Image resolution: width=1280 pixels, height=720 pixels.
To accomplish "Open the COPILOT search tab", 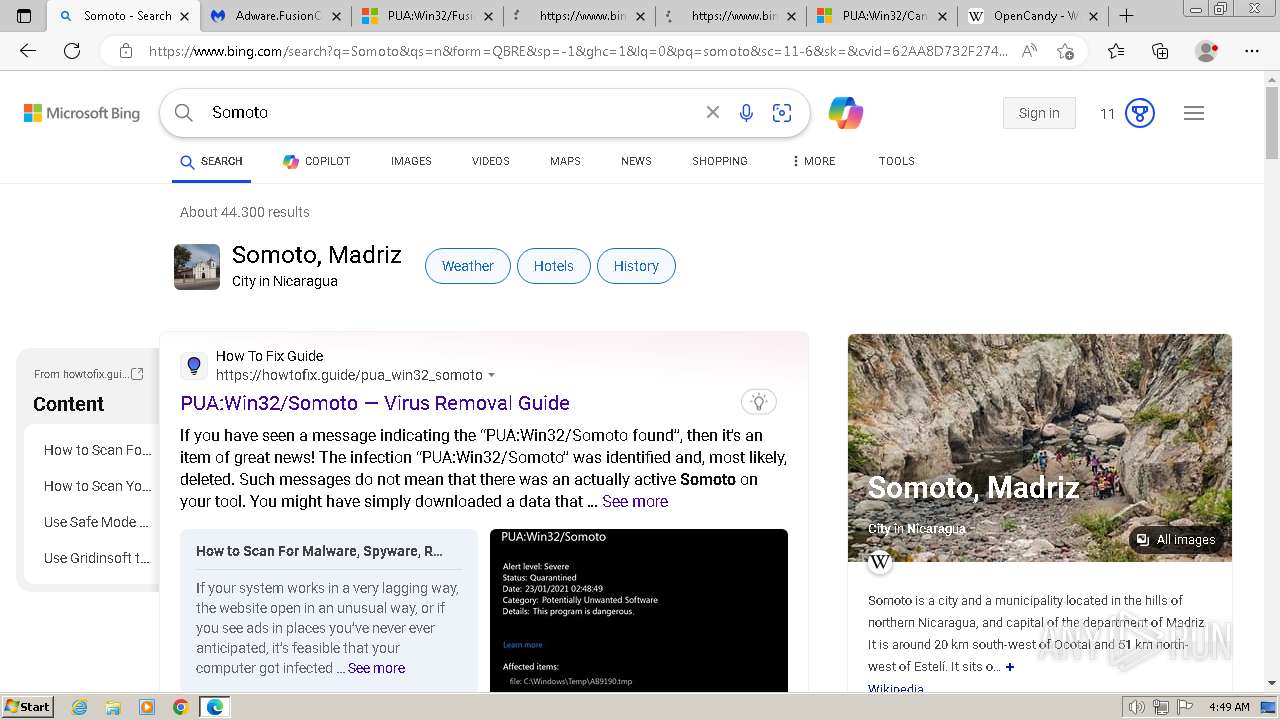I will [317, 161].
